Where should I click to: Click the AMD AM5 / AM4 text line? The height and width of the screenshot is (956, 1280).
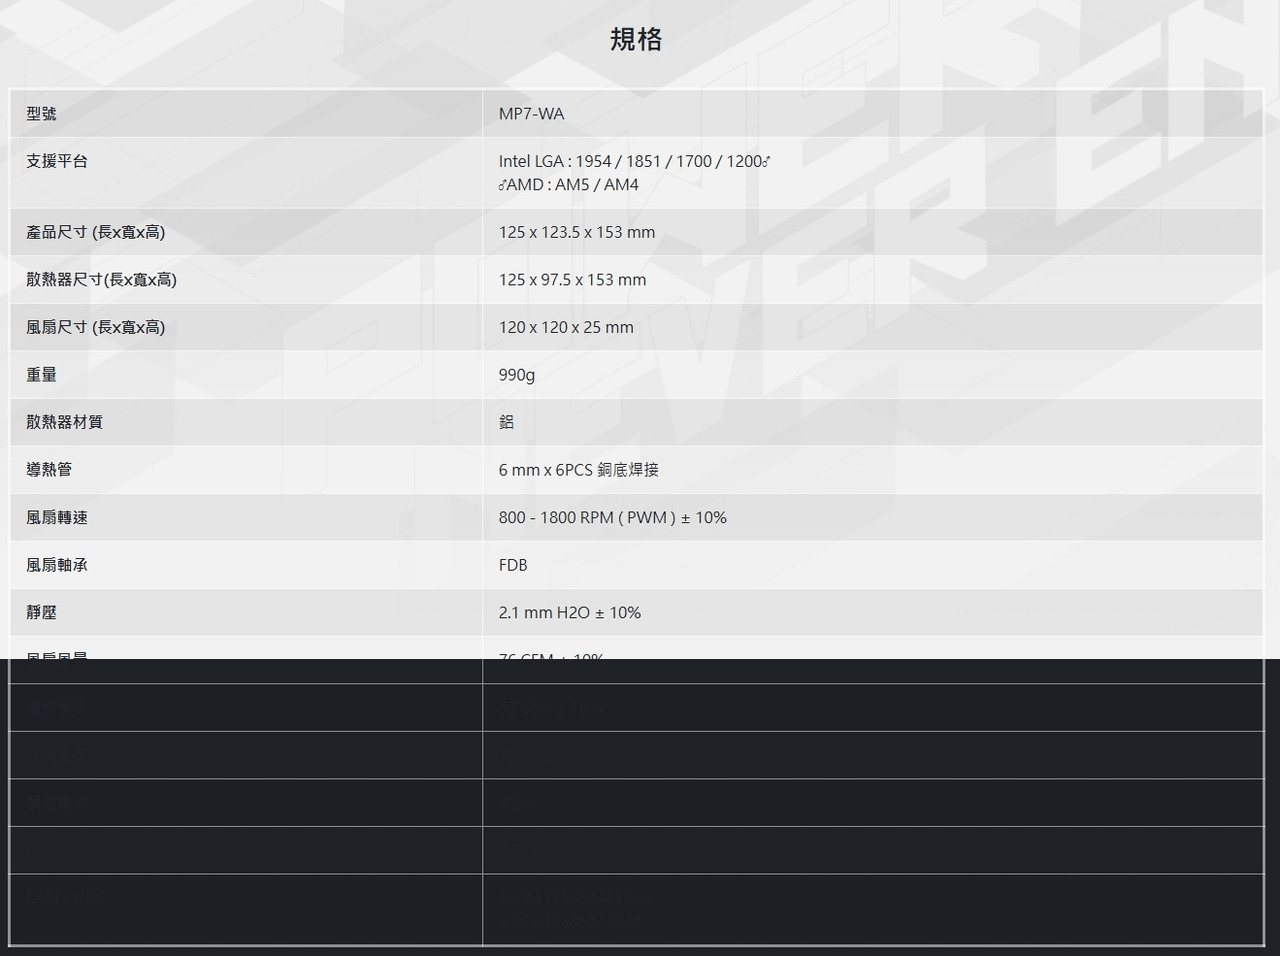click(x=569, y=184)
